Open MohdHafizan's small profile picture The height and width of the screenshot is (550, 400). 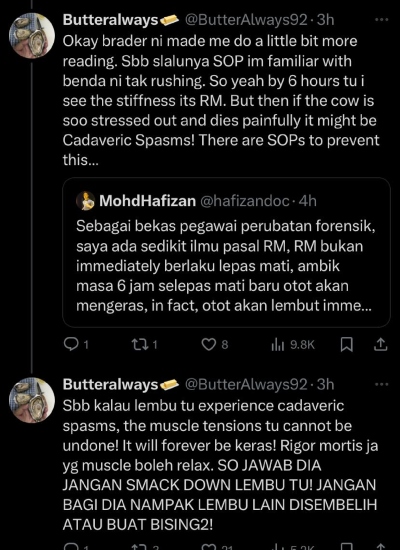85,201
